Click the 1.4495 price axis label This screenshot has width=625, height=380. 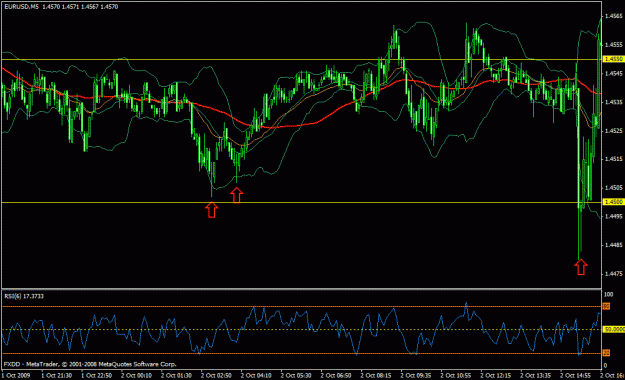tap(614, 216)
